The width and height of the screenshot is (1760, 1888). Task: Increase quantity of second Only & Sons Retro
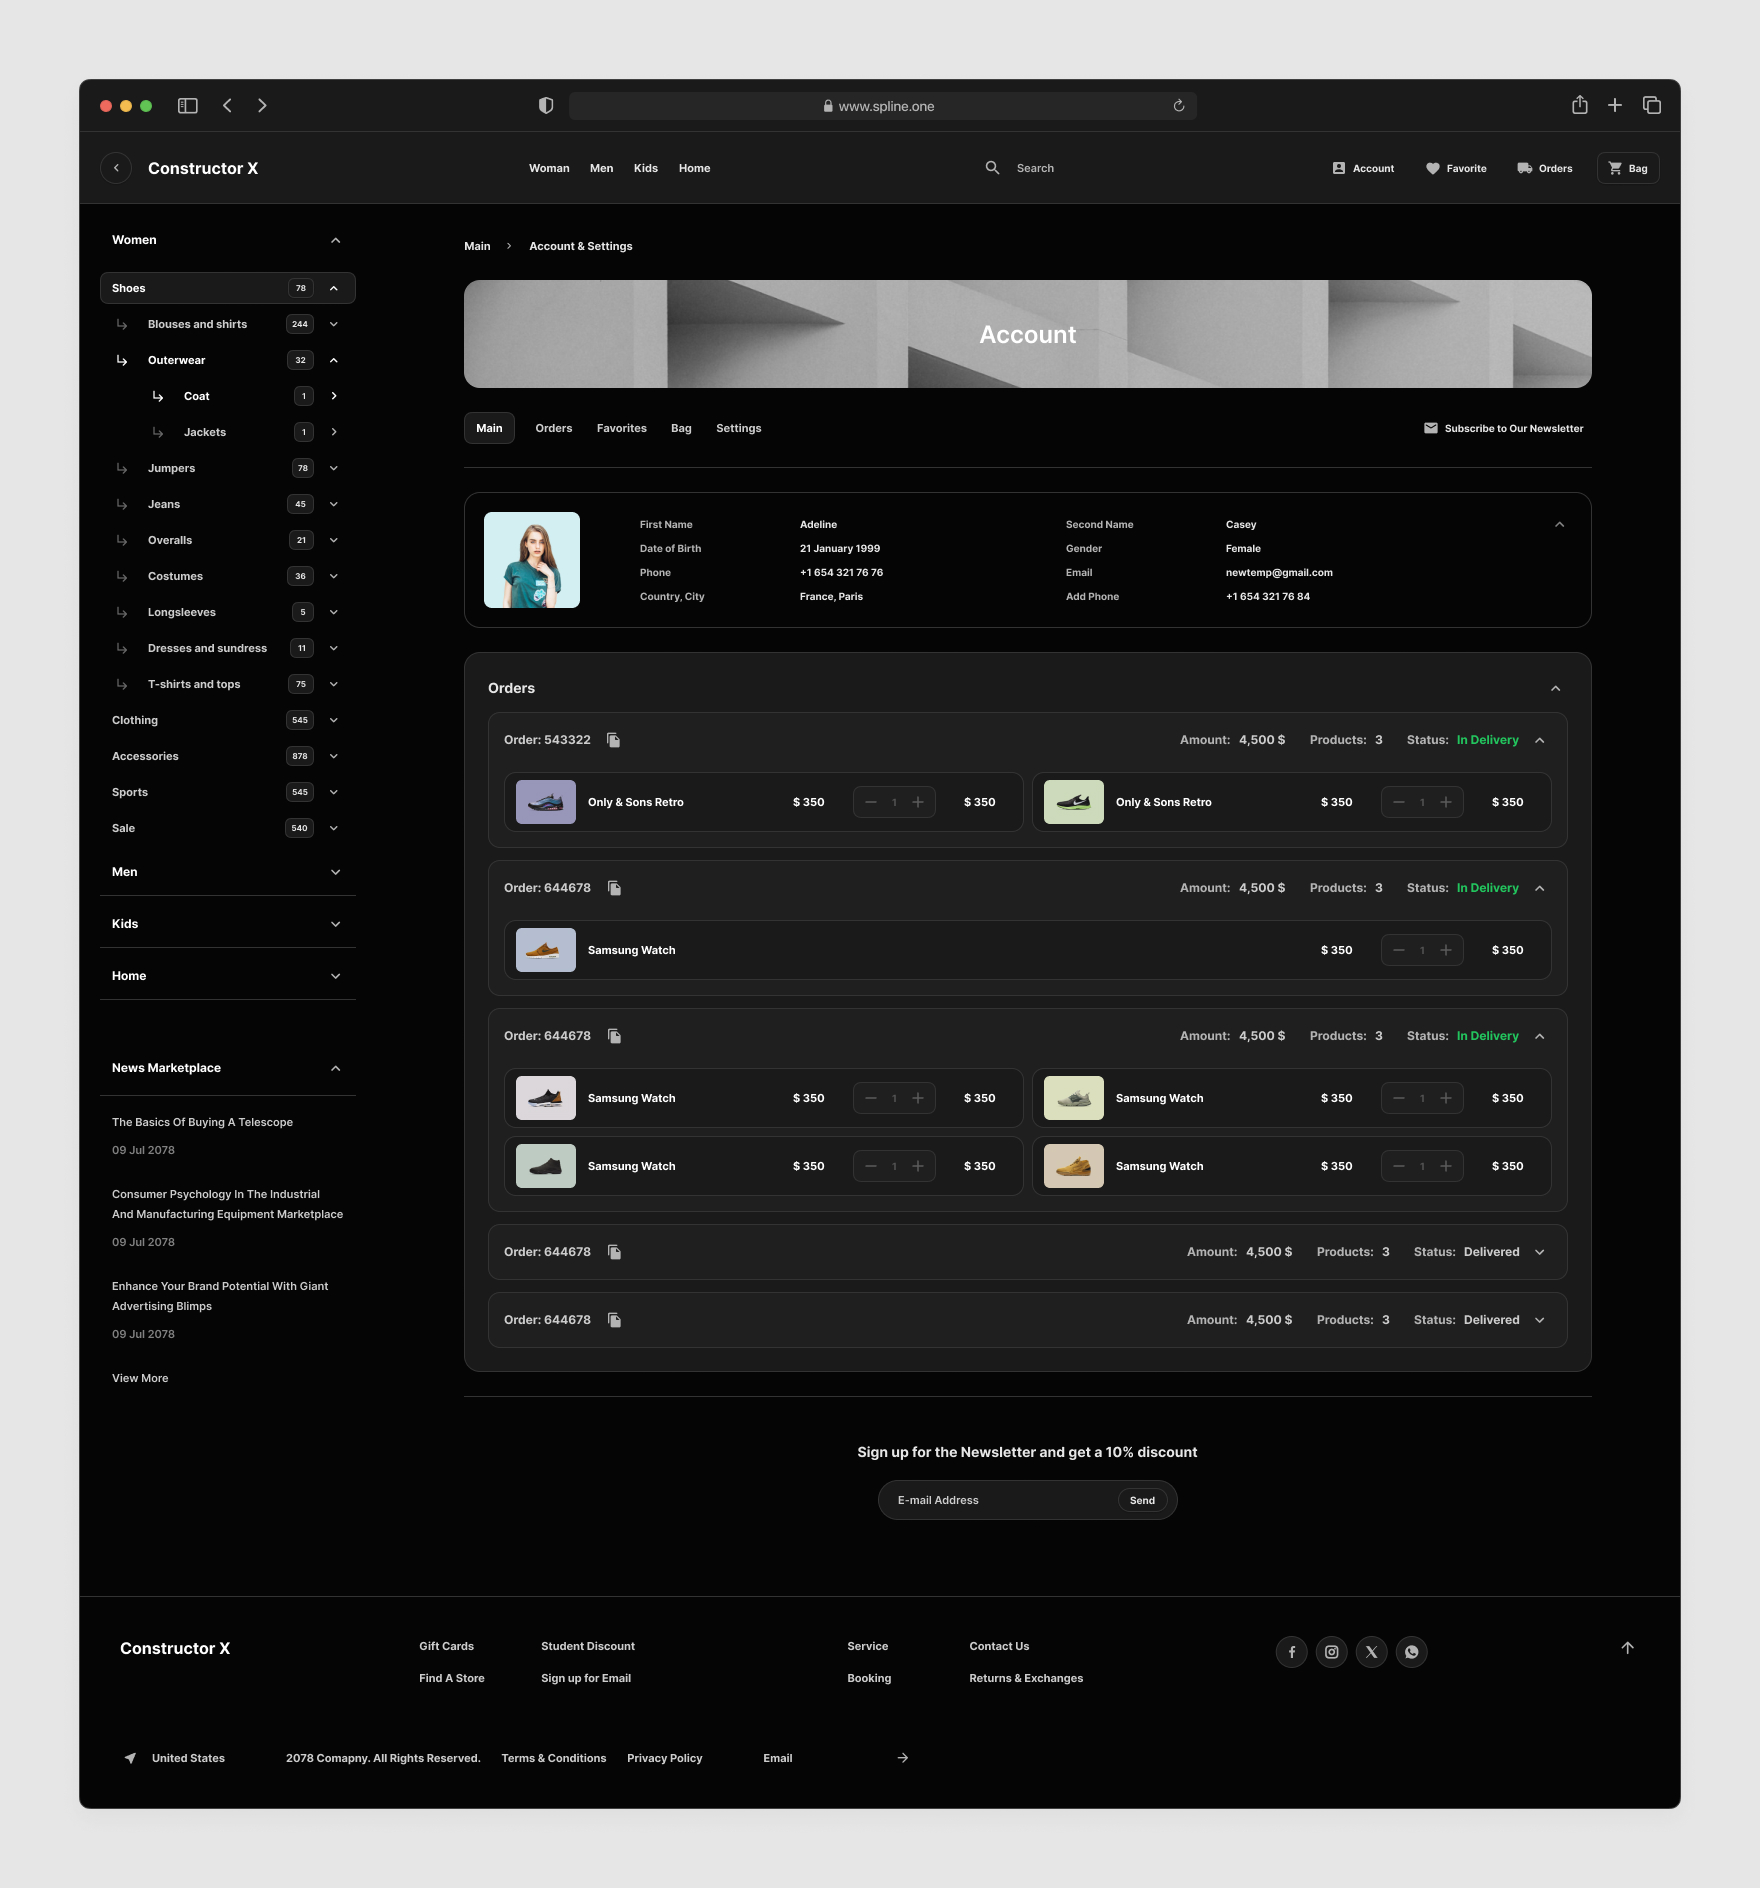coord(1446,802)
